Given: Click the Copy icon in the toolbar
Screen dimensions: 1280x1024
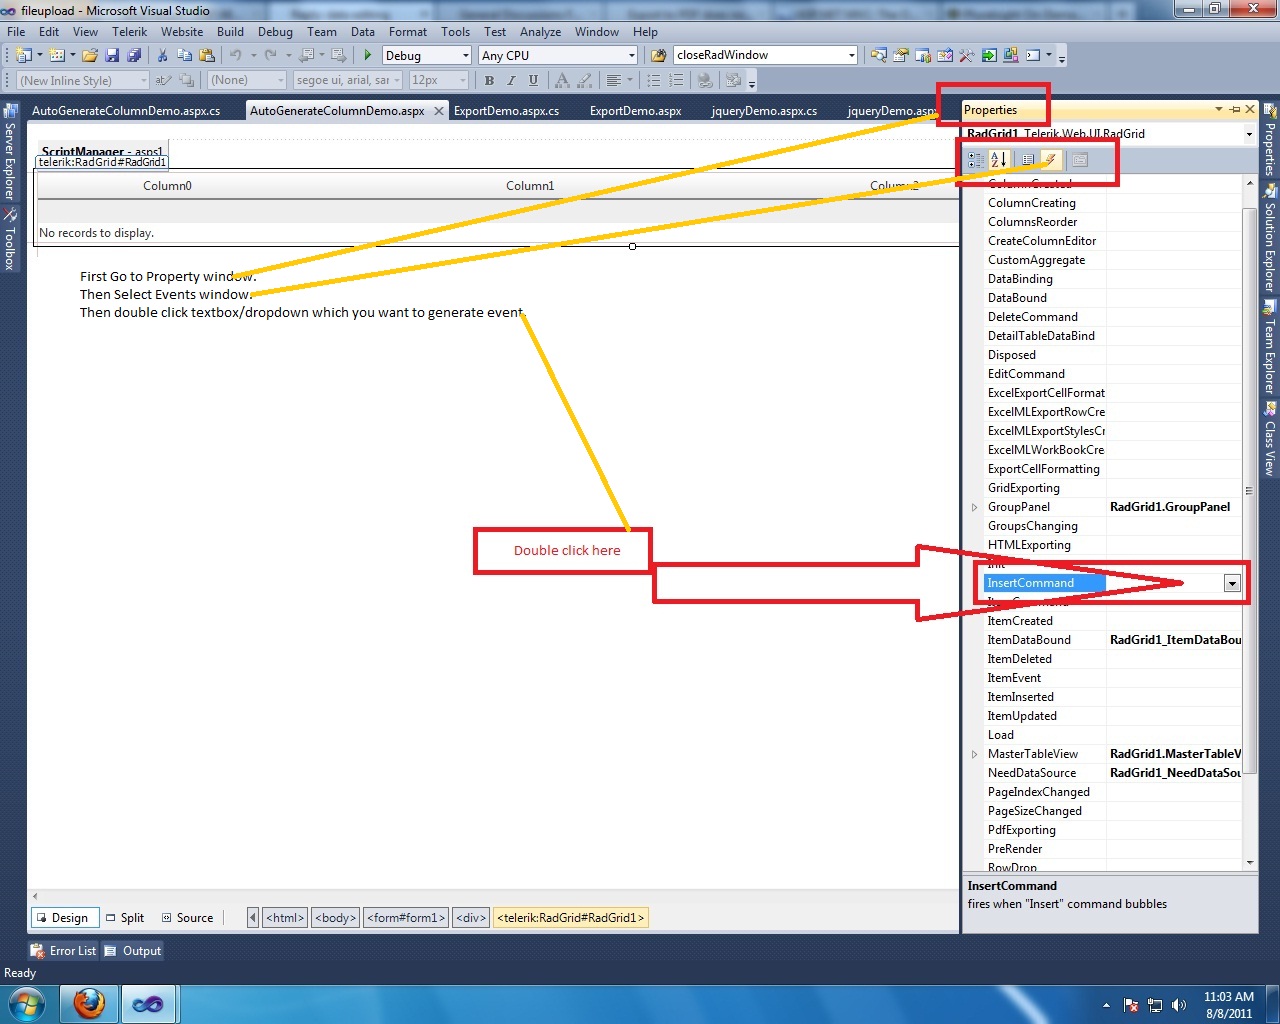Looking at the screenshot, I should [184, 56].
